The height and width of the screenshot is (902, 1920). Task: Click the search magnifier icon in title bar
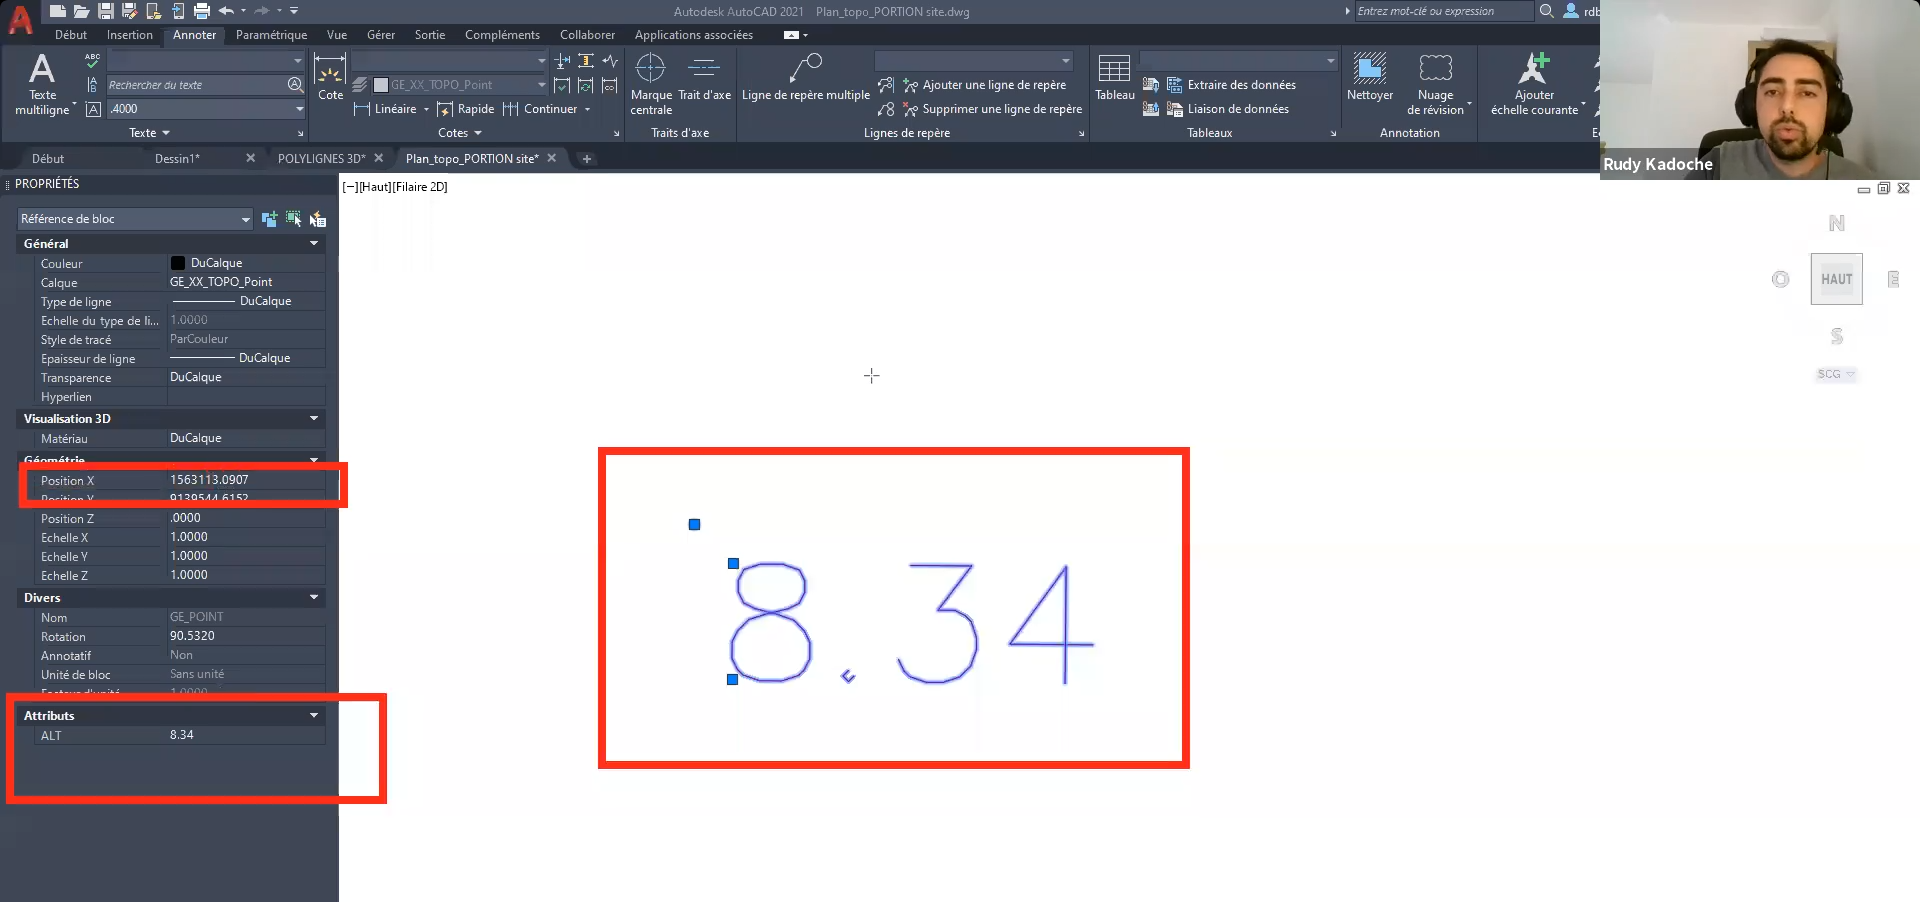(x=1546, y=11)
